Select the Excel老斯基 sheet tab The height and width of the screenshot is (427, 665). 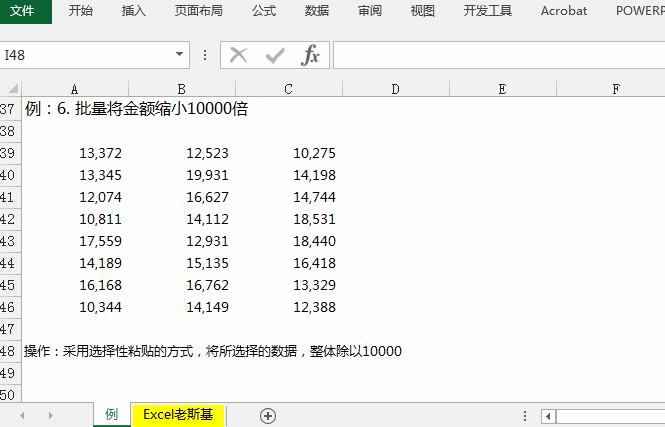[x=178, y=414]
